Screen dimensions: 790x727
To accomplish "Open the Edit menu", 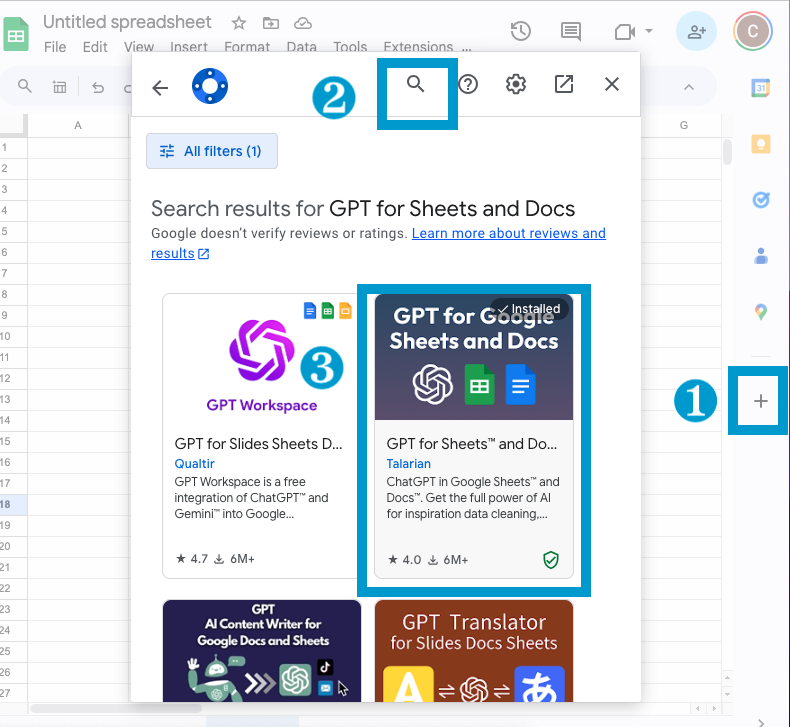I will pos(95,47).
